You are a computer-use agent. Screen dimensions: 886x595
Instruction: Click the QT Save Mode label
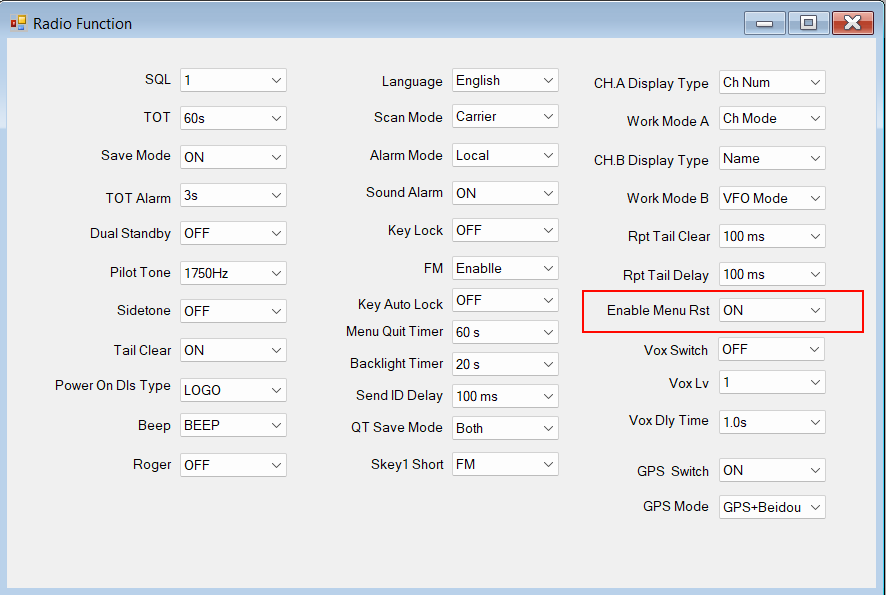pyautogui.click(x=396, y=427)
